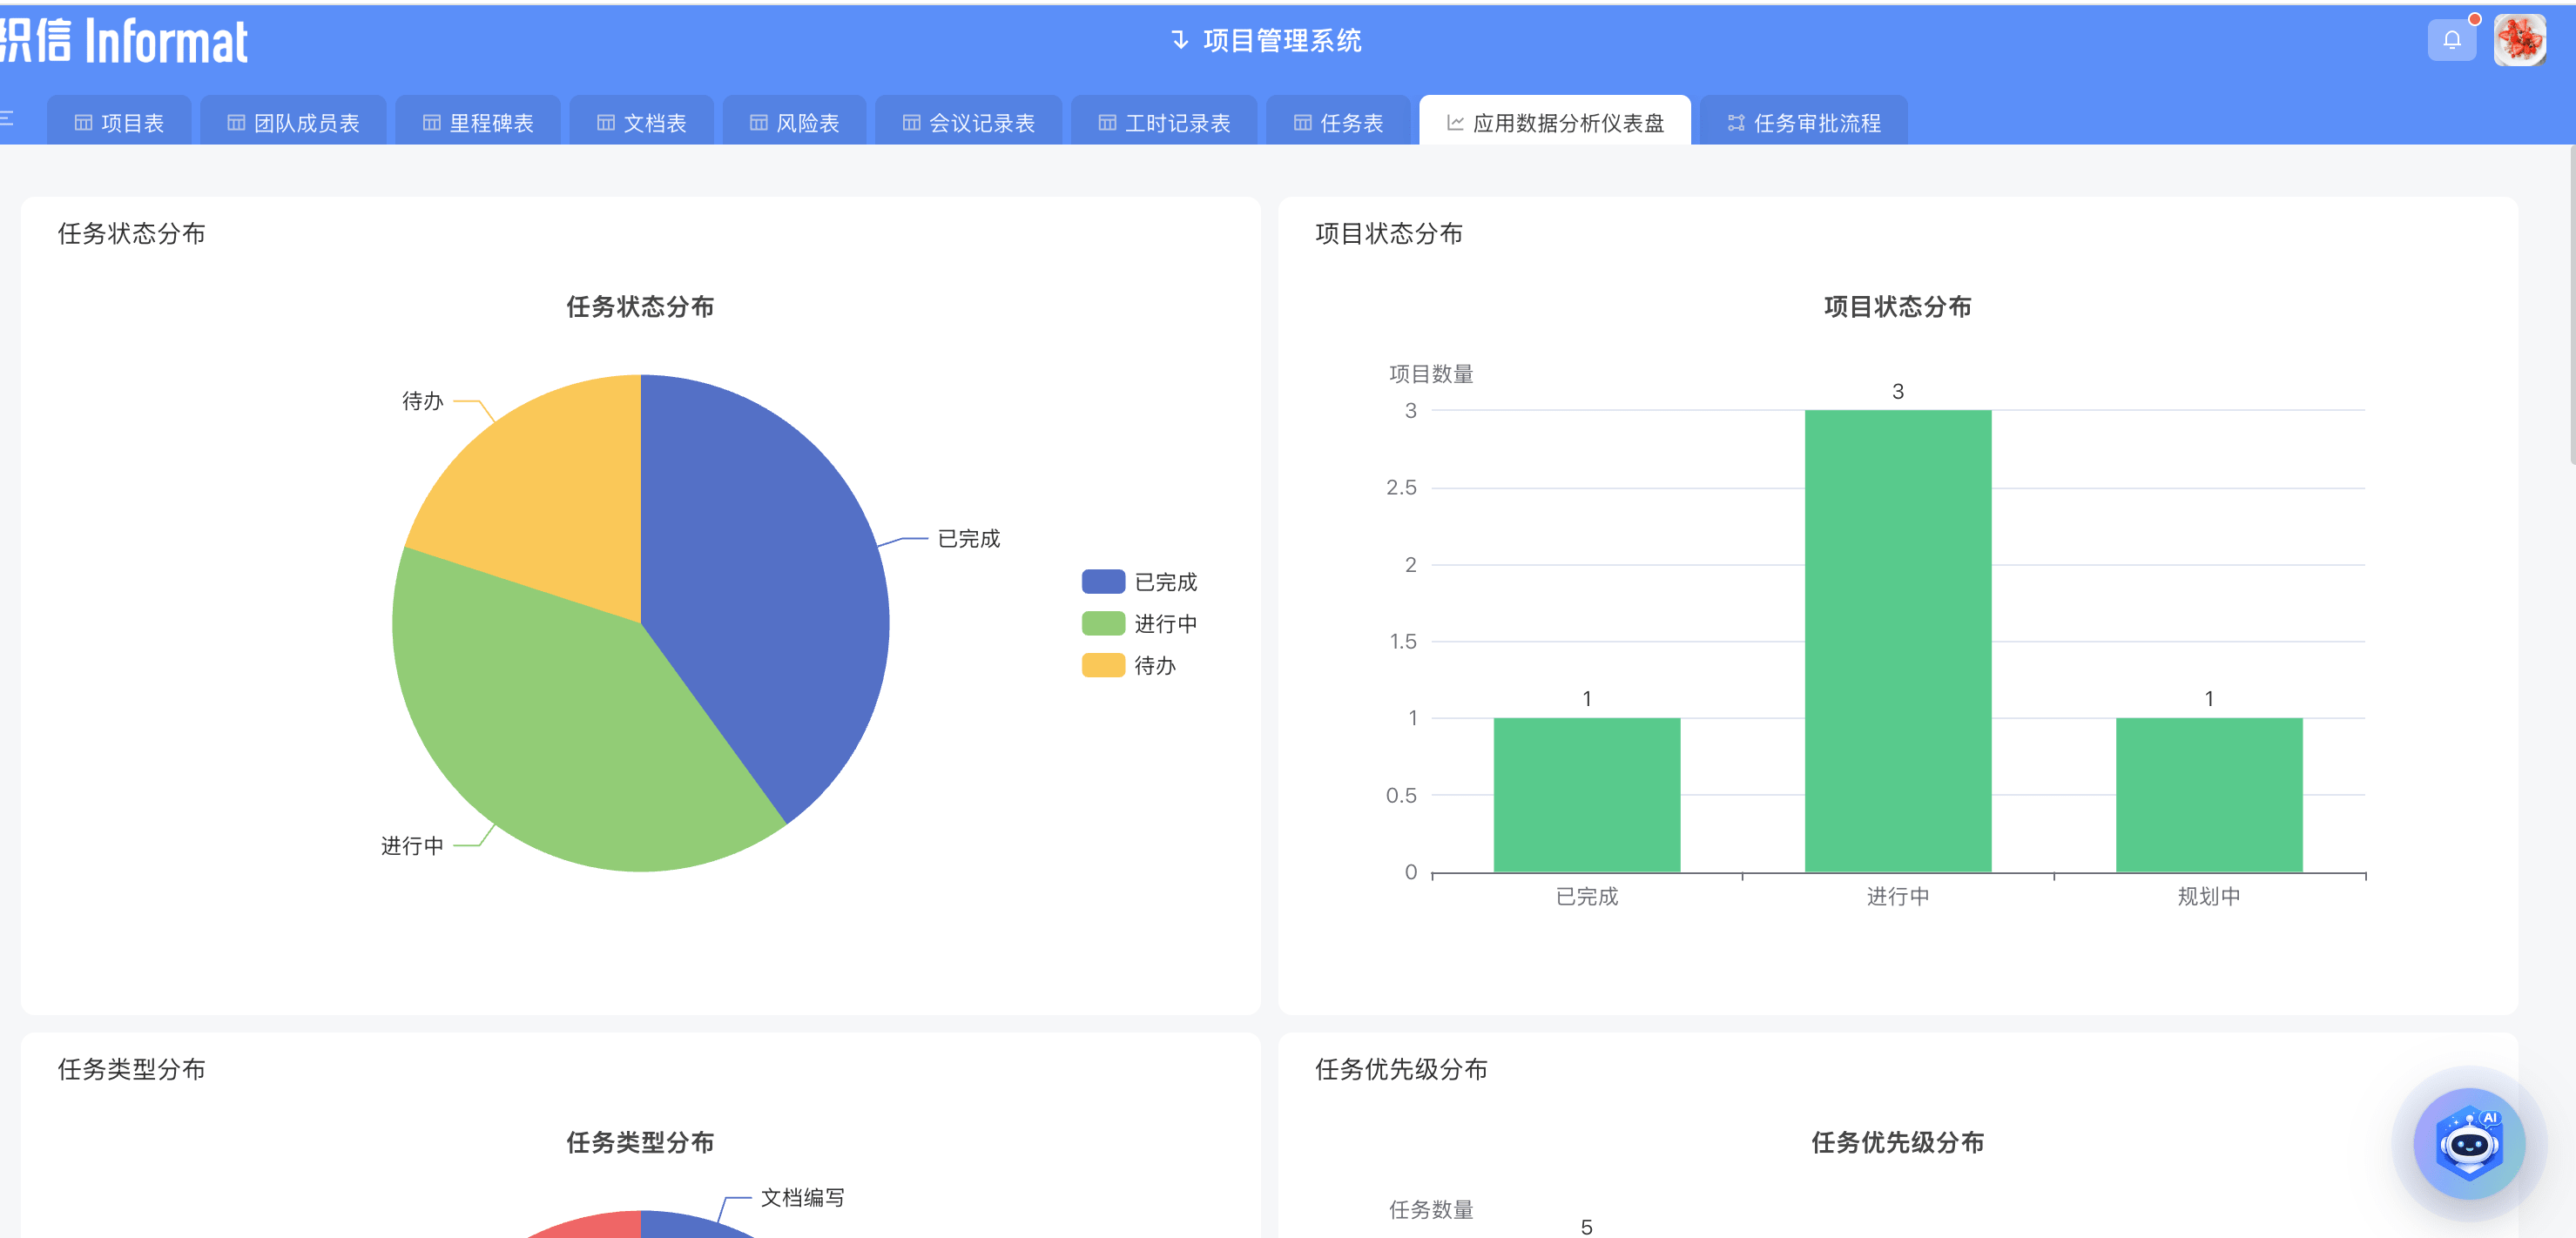The image size is (2576, 1238).
Task: Switch to the 团队成员表 tab
Action: pos(293,121)
